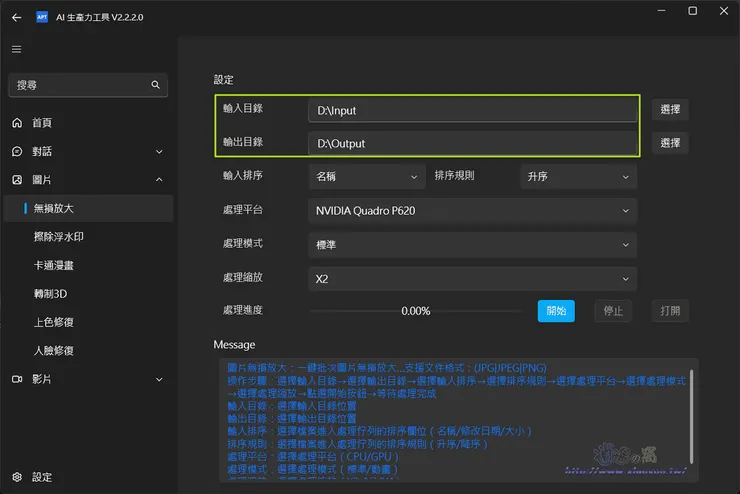This screenshot has height=494, width=740.
Task: Click the search magnifier icon
Action: pyautogui.click(x=155, y=85)
